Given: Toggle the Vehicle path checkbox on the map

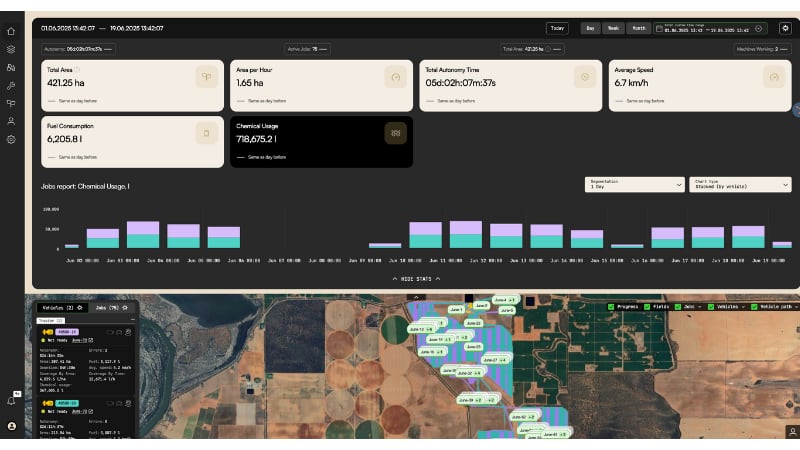Looking at the screenshot, I should pyautogui.click(x=754, y=307).
